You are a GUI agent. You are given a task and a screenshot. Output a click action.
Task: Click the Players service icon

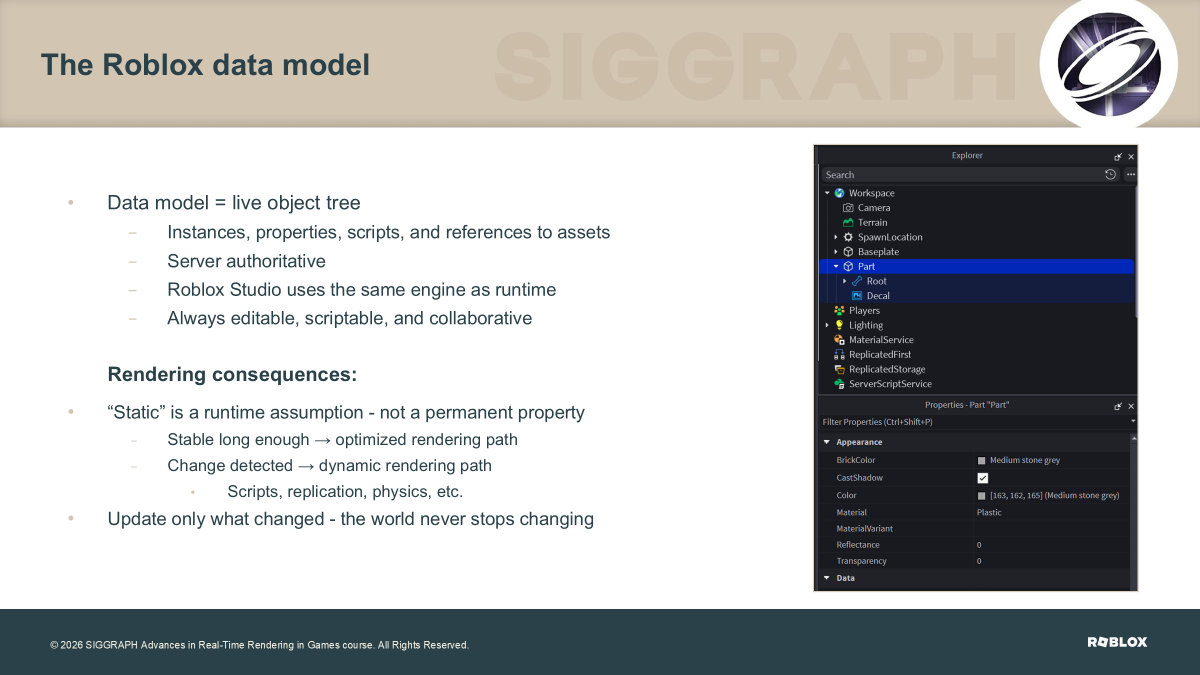tap(839, 311)
